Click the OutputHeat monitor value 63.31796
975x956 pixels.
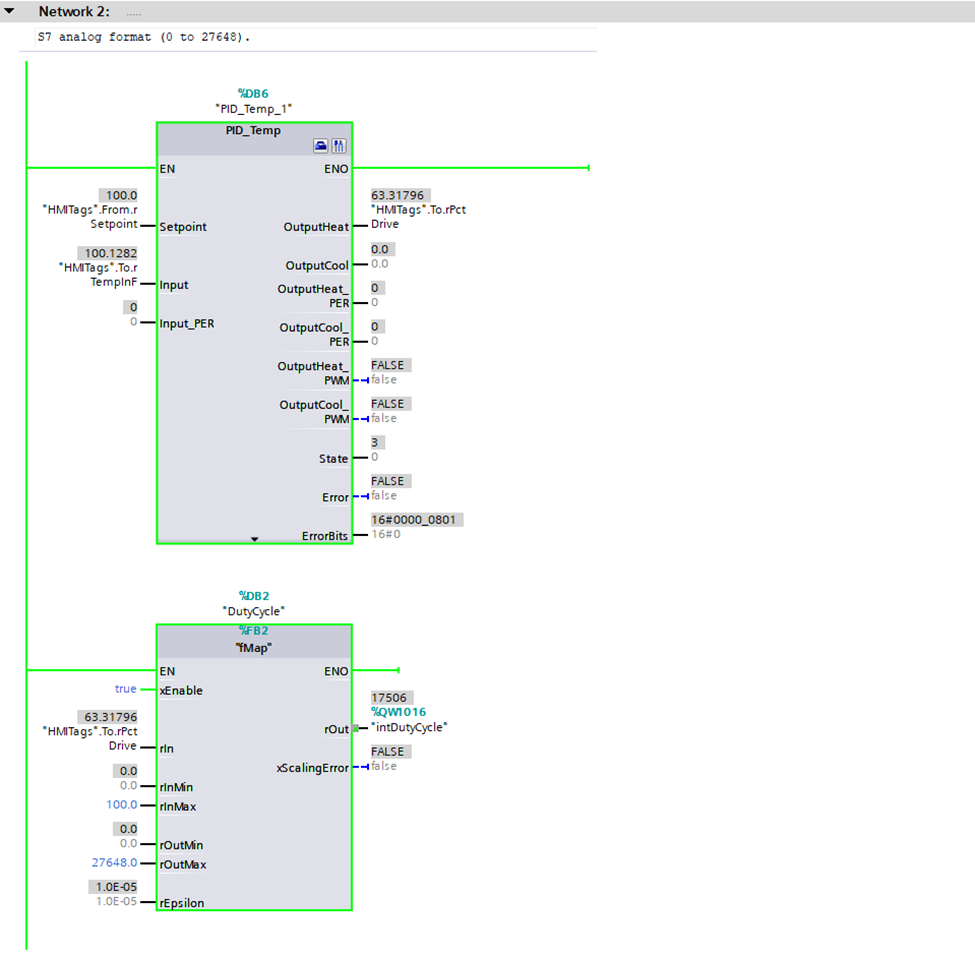tap(400, 195)
